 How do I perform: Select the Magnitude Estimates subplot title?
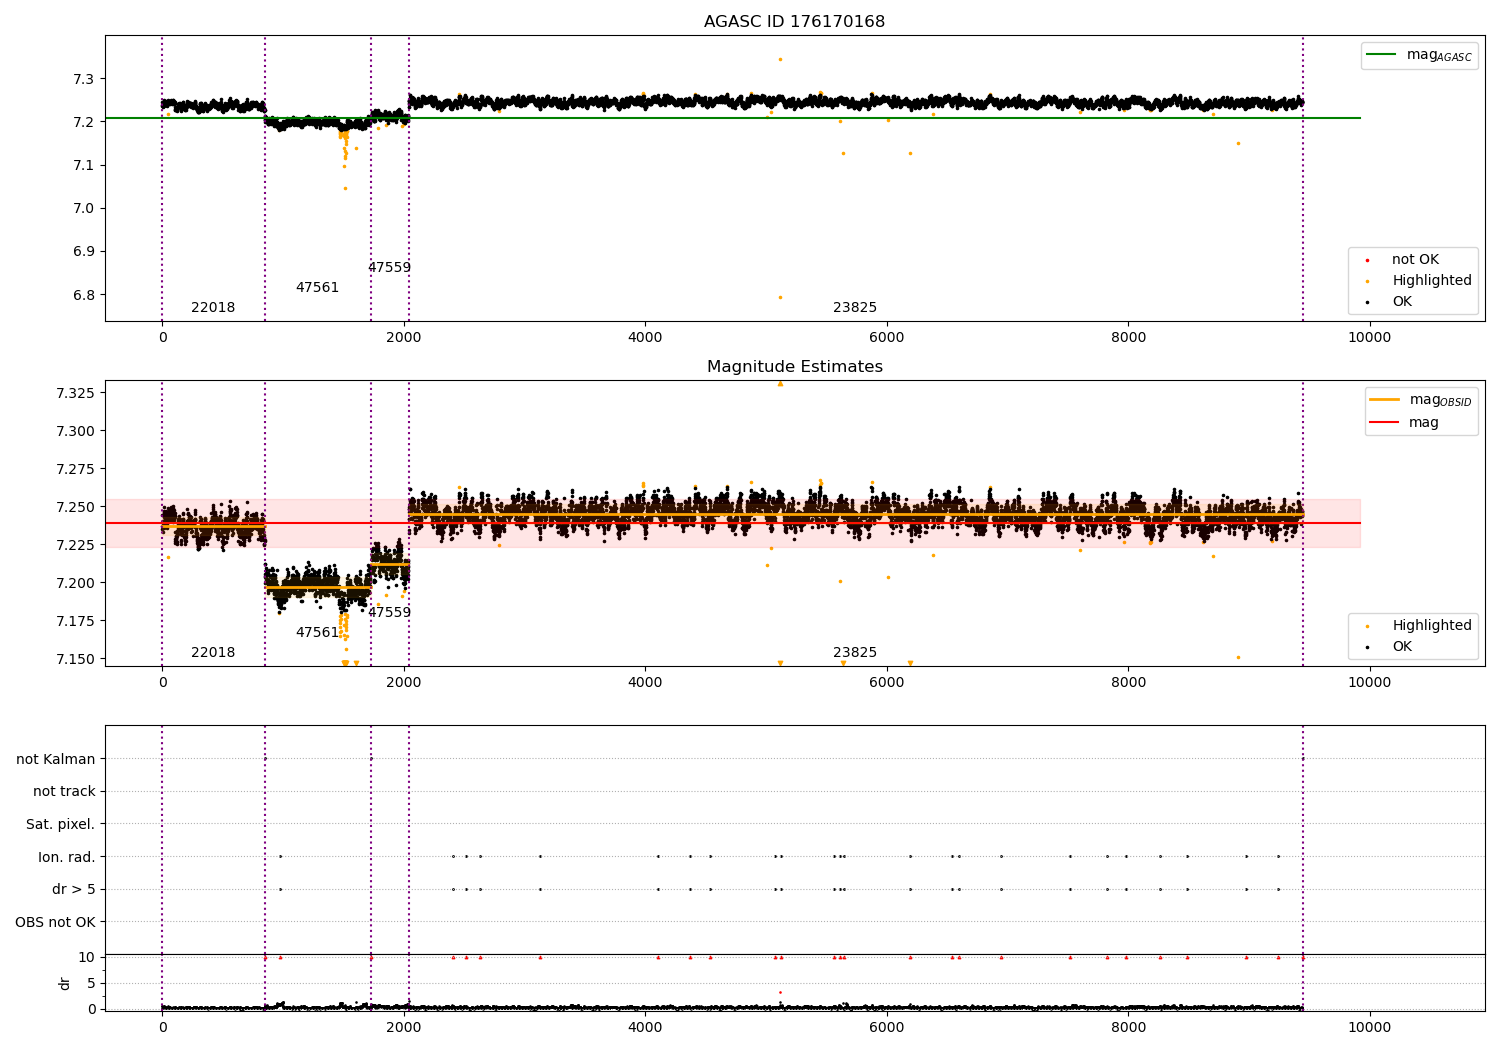[794, 367]
